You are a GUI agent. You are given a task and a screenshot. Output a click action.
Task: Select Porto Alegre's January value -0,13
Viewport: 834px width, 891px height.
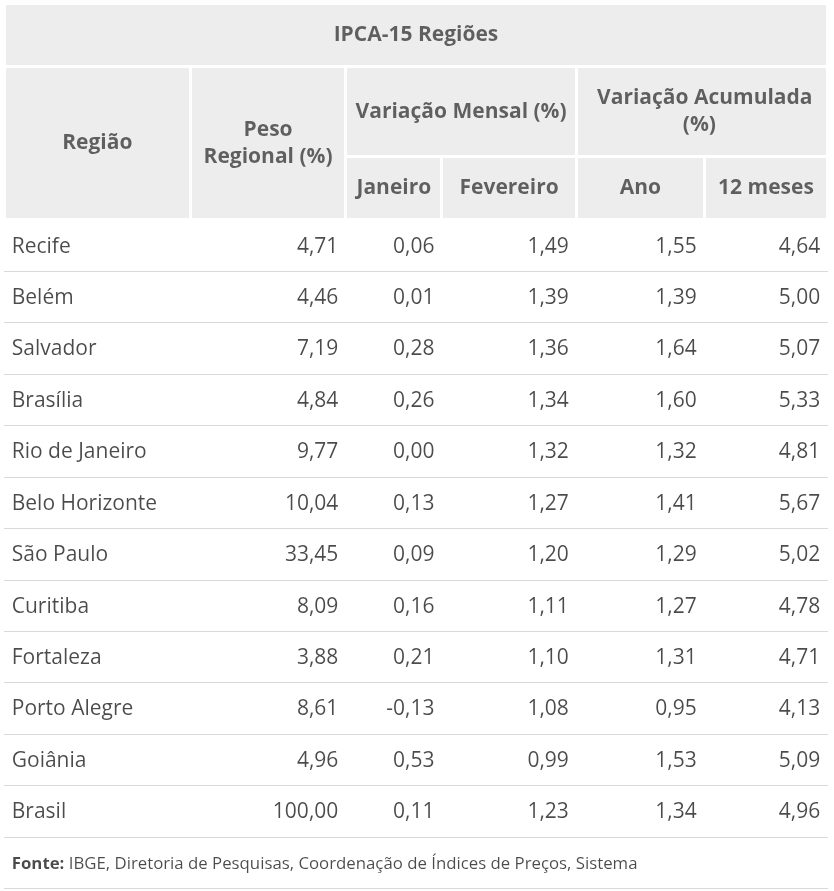tap(410, 708)
